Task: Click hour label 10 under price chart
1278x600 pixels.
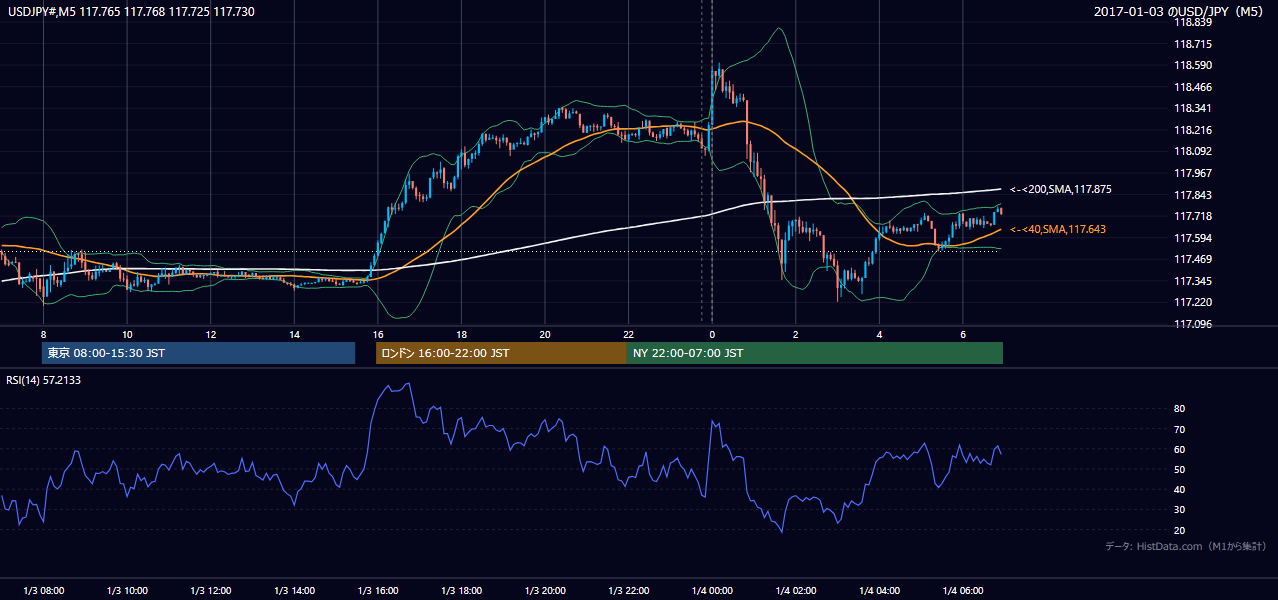Action: tap(127, 334)
